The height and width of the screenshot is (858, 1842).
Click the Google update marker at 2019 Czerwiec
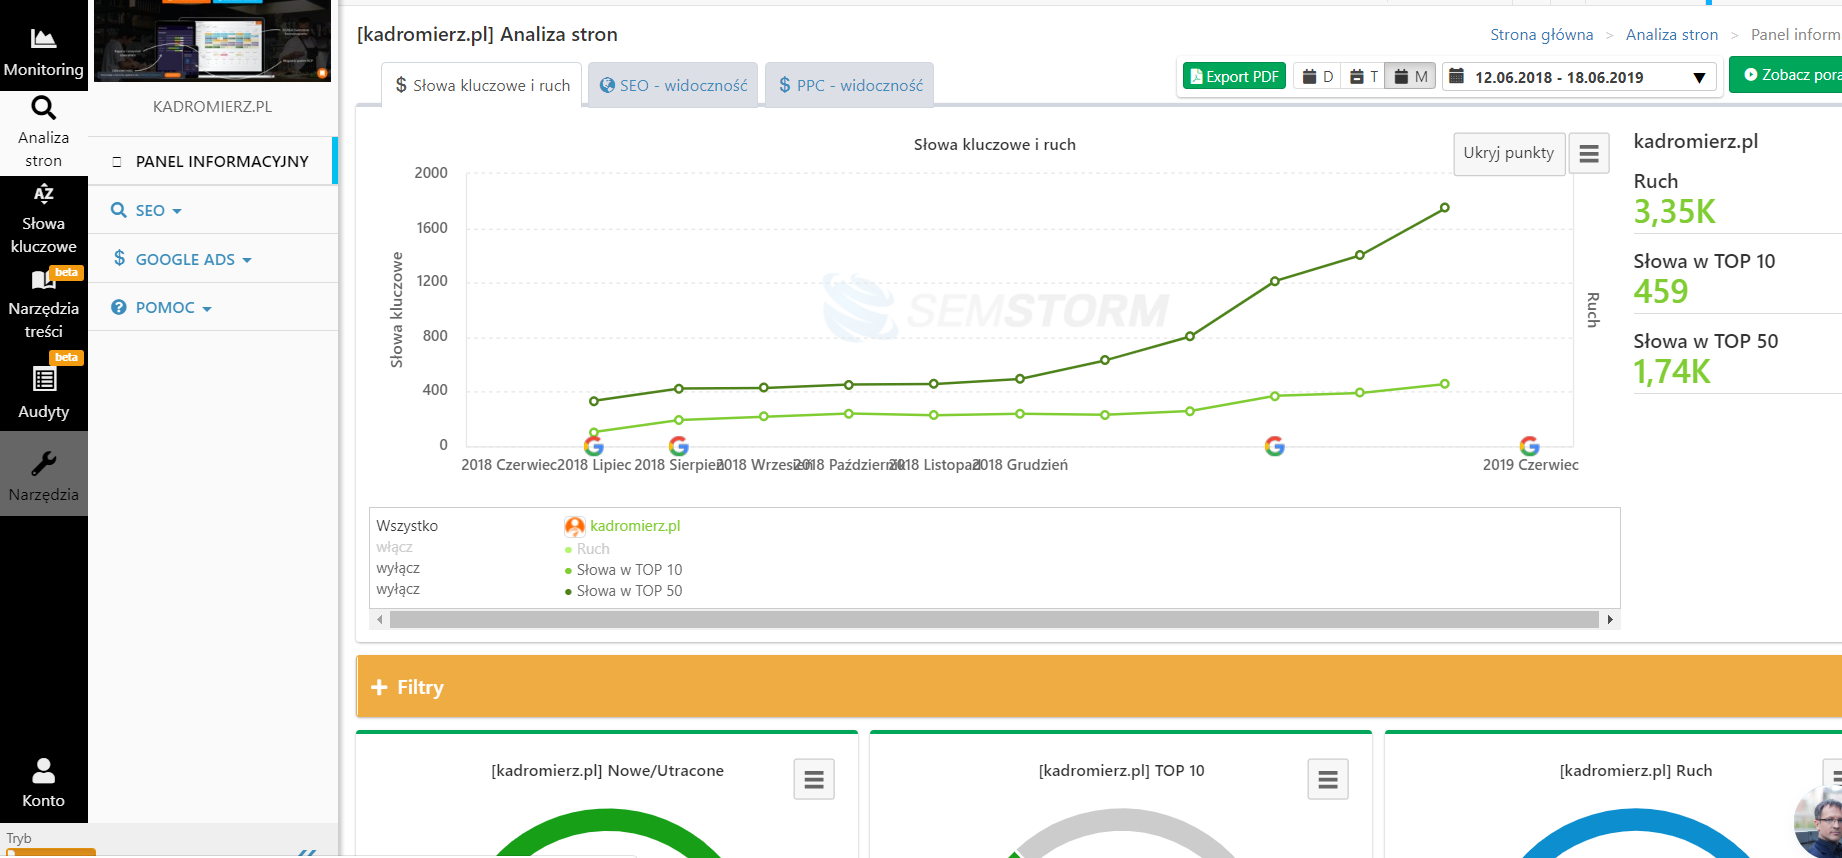1529,446
